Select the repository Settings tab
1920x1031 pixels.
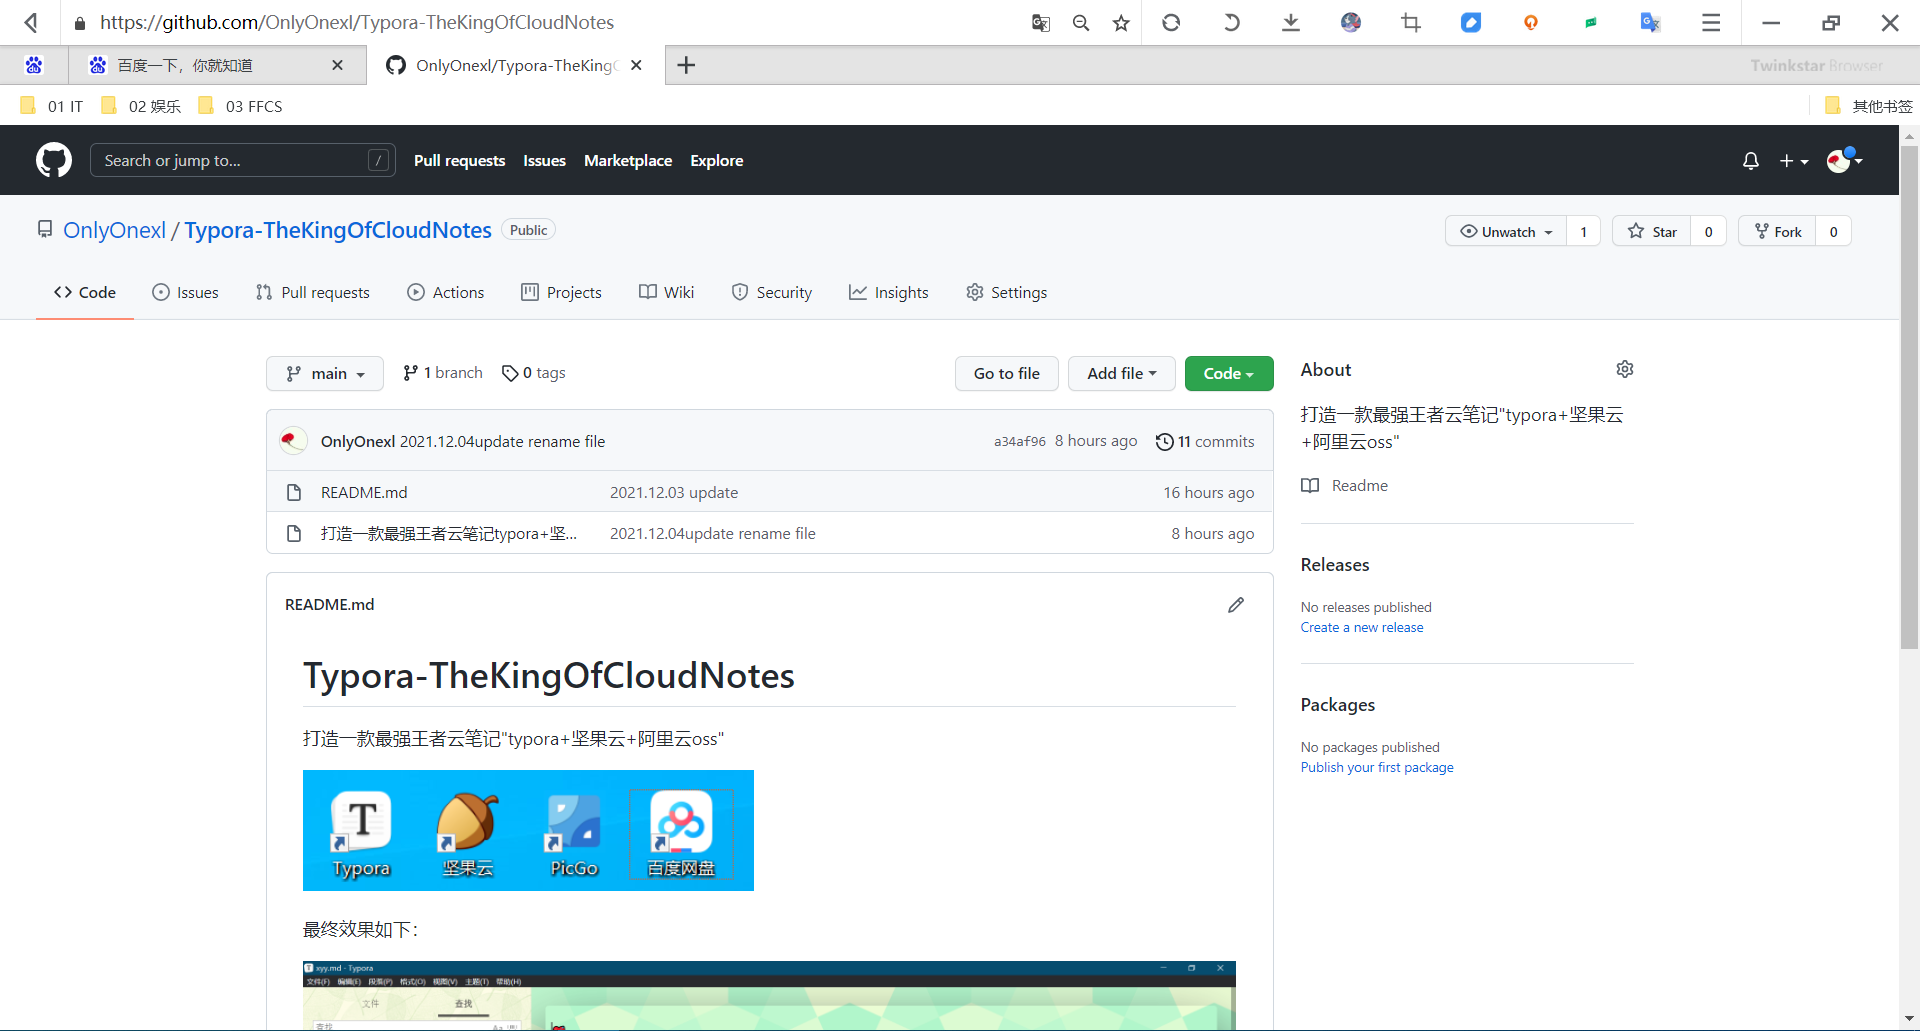1006,292
